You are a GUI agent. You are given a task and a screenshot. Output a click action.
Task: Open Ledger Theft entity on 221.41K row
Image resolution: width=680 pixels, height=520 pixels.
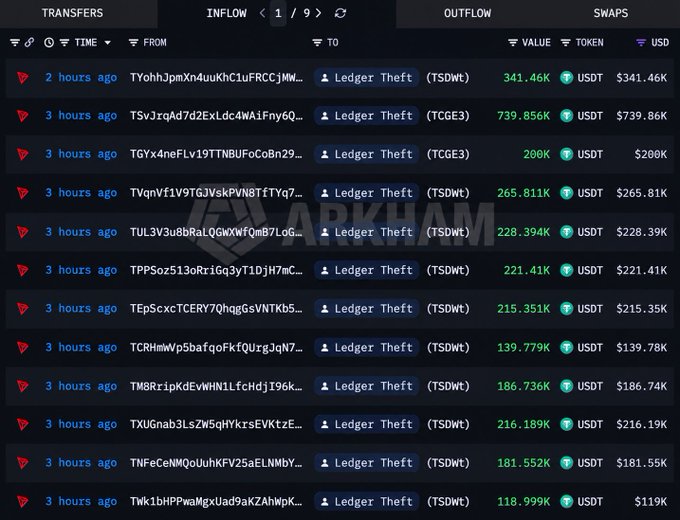(366, 270)
